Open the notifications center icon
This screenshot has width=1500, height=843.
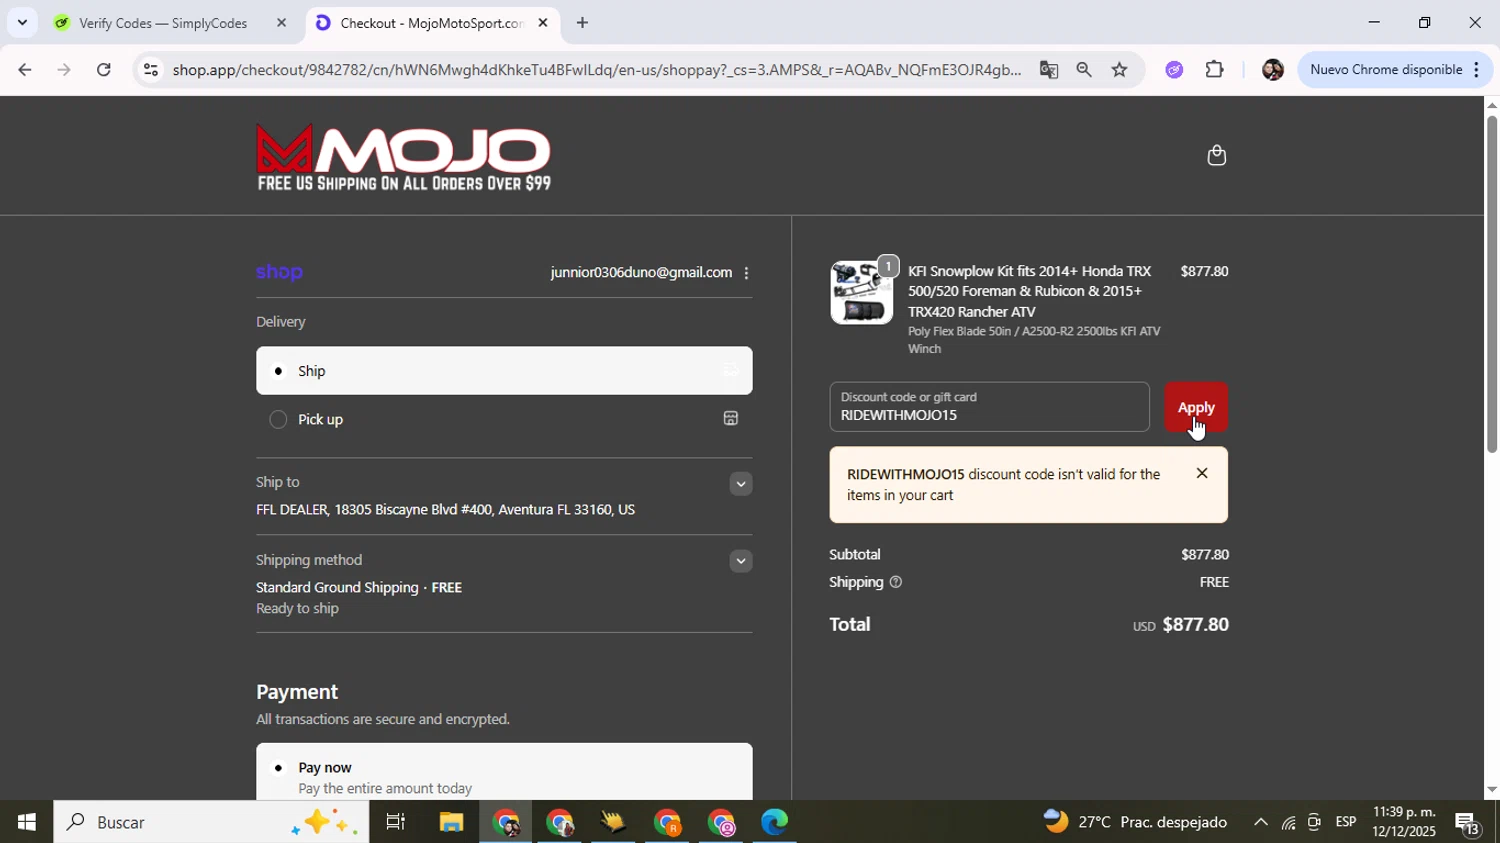pos(1468,823)
